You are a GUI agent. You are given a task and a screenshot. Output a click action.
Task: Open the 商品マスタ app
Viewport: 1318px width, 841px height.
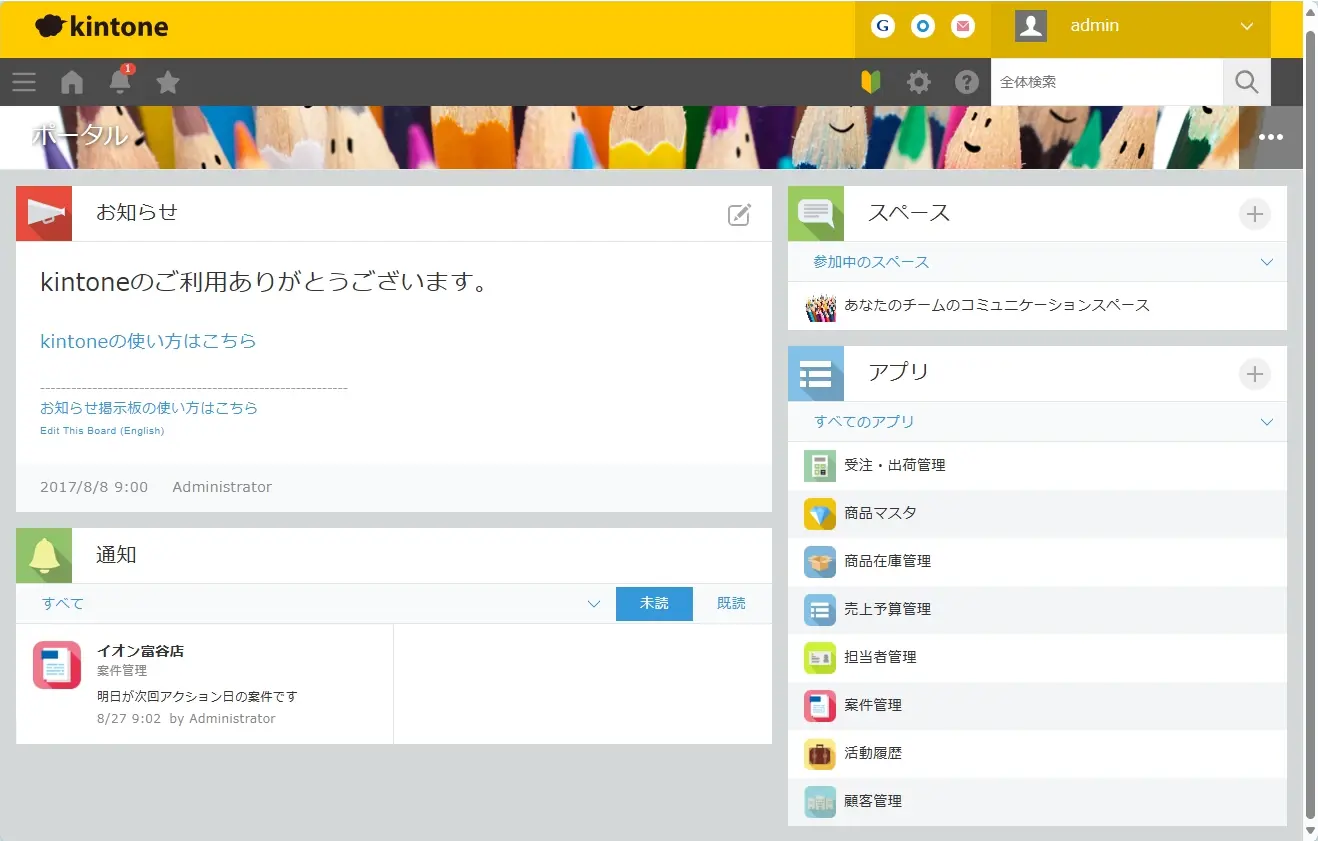tap(1037, 514)
